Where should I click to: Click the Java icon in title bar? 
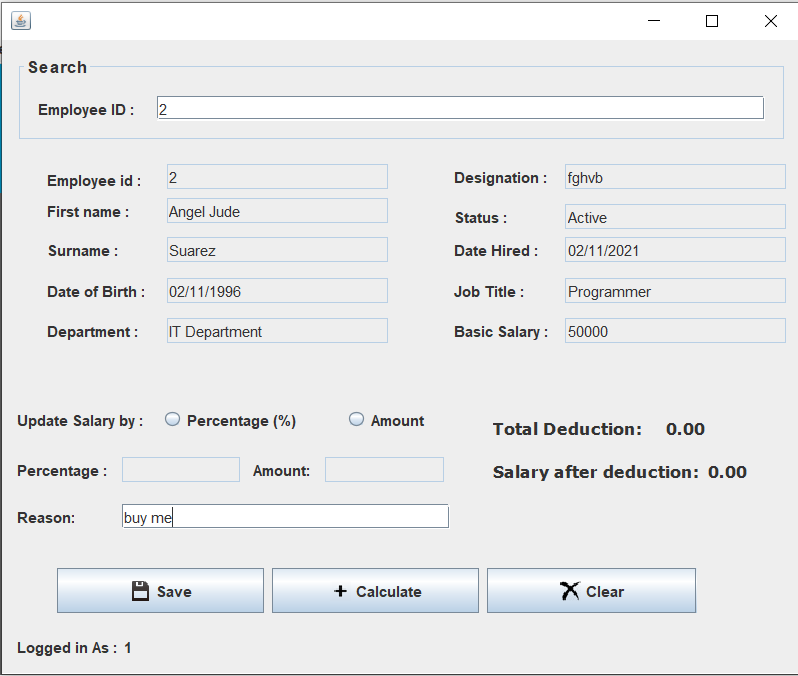[x=20, y=21]
